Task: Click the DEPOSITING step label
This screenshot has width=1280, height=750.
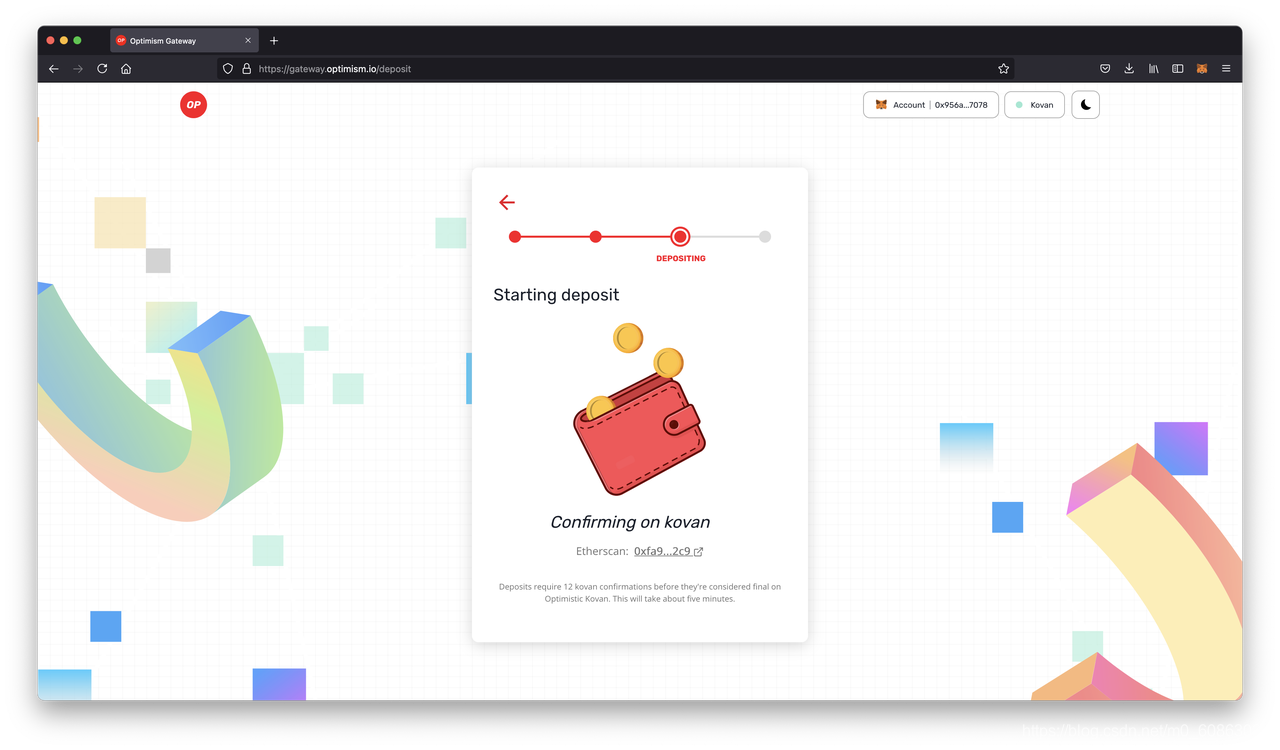Action: tap(681, 259)
